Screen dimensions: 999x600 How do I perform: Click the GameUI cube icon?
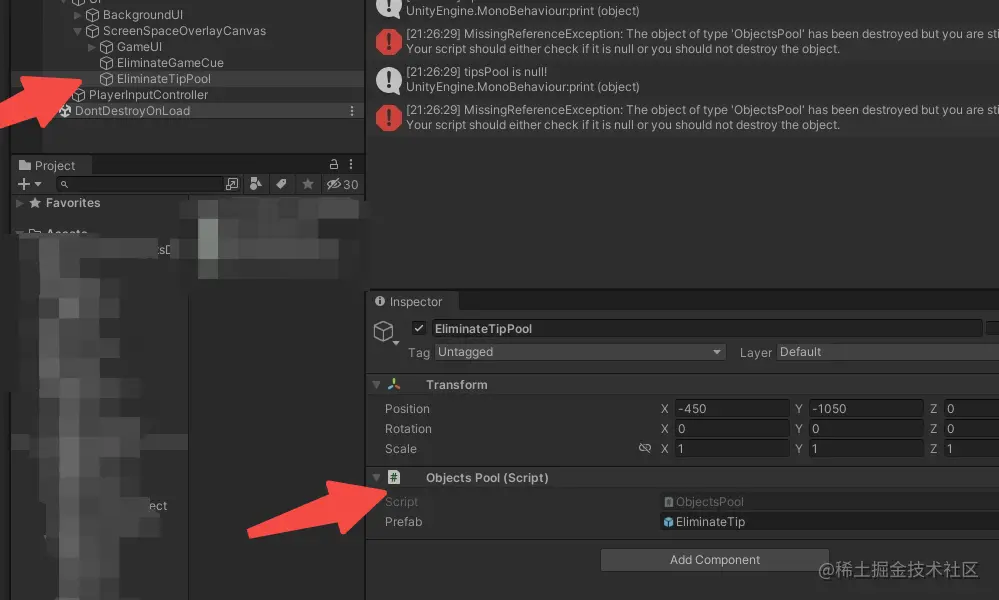point(106,46)
